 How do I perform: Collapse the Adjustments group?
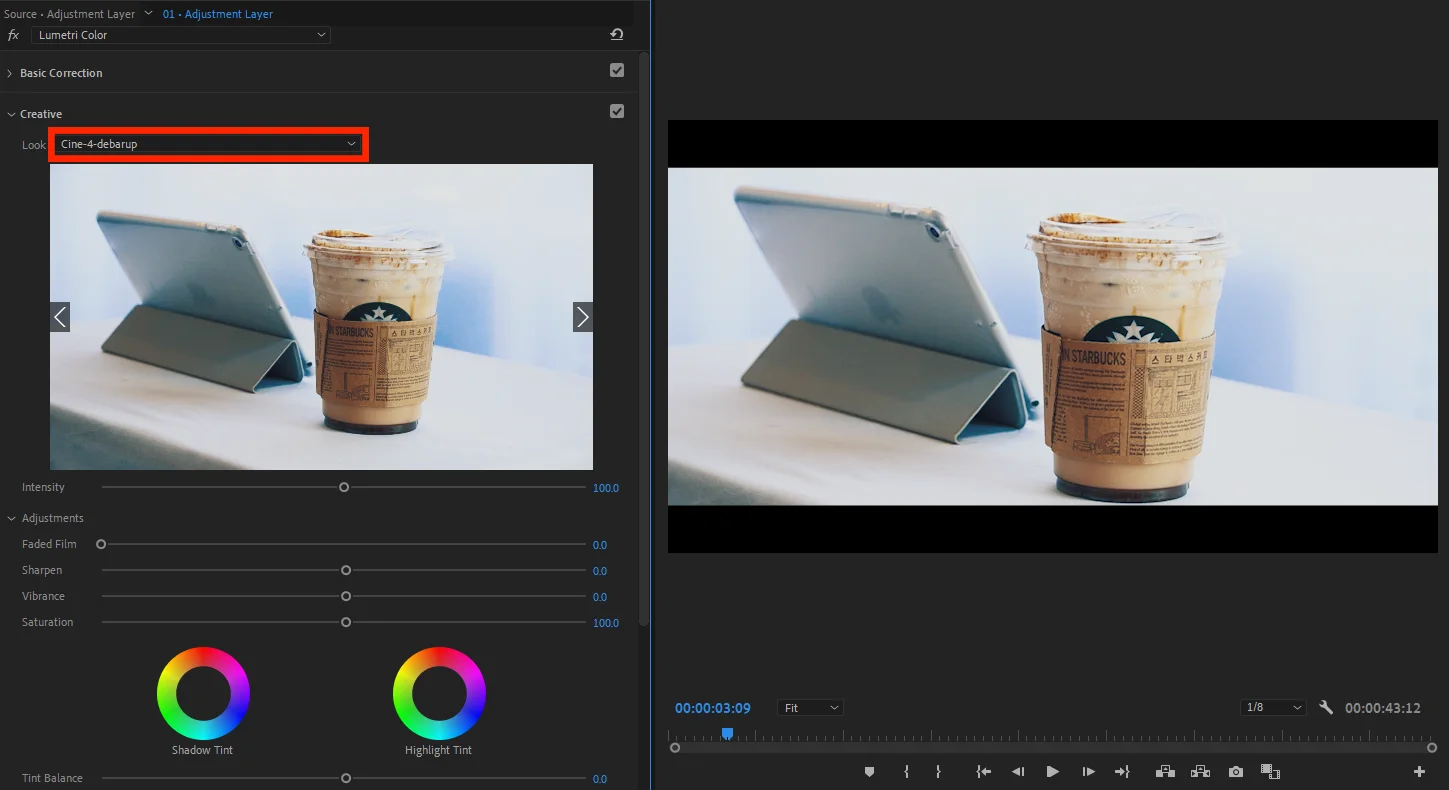pos(12,518)
